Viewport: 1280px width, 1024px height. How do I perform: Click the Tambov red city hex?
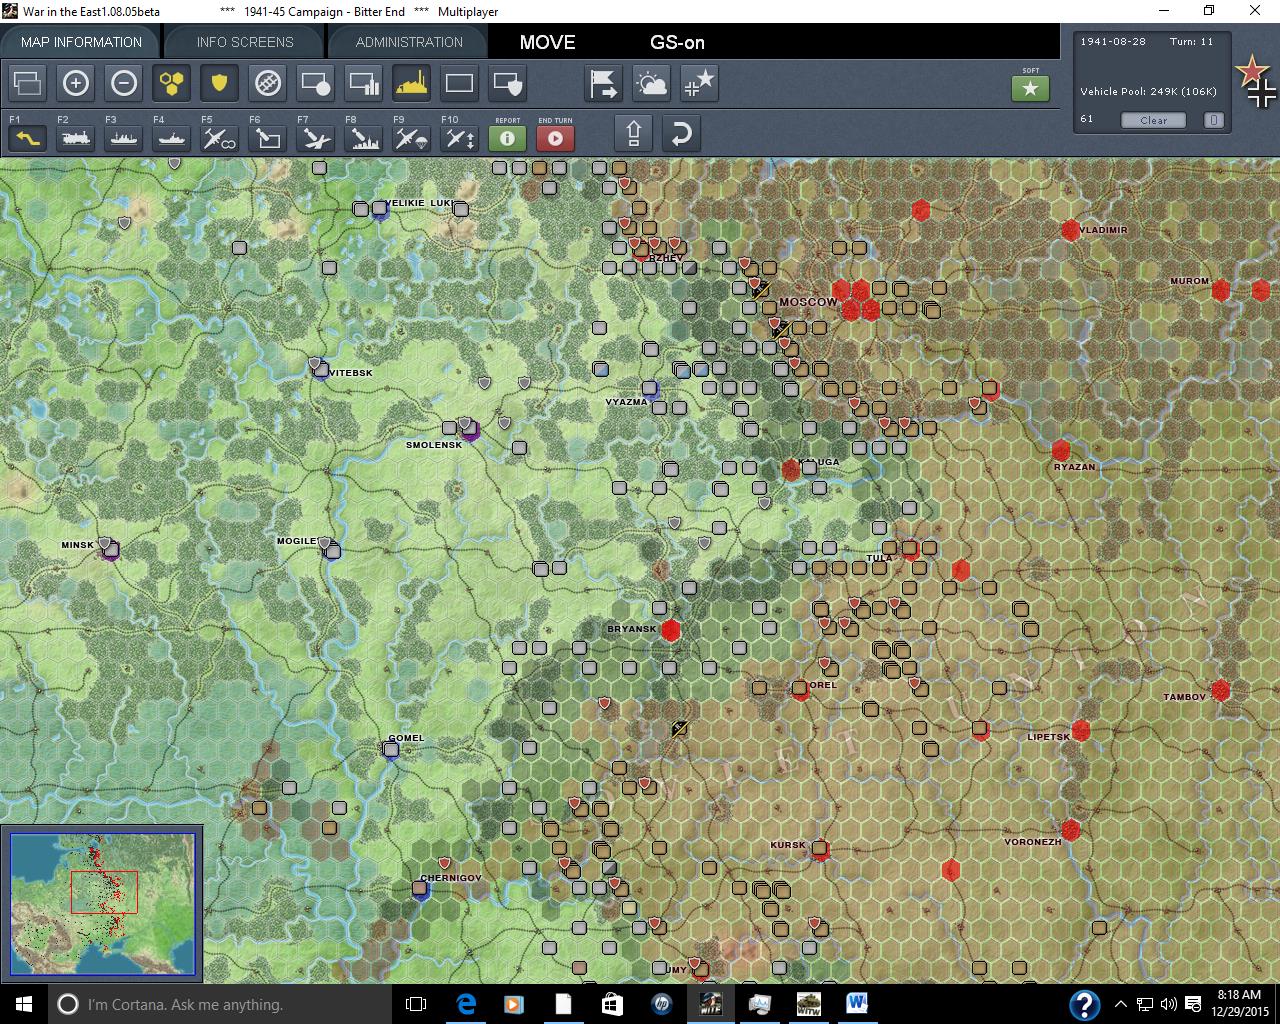pos(1221,690)
